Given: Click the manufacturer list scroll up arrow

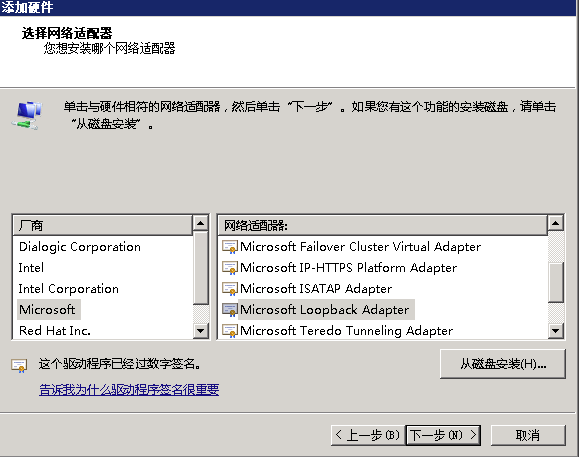Looking at the screenshot, I should (201, 223).
